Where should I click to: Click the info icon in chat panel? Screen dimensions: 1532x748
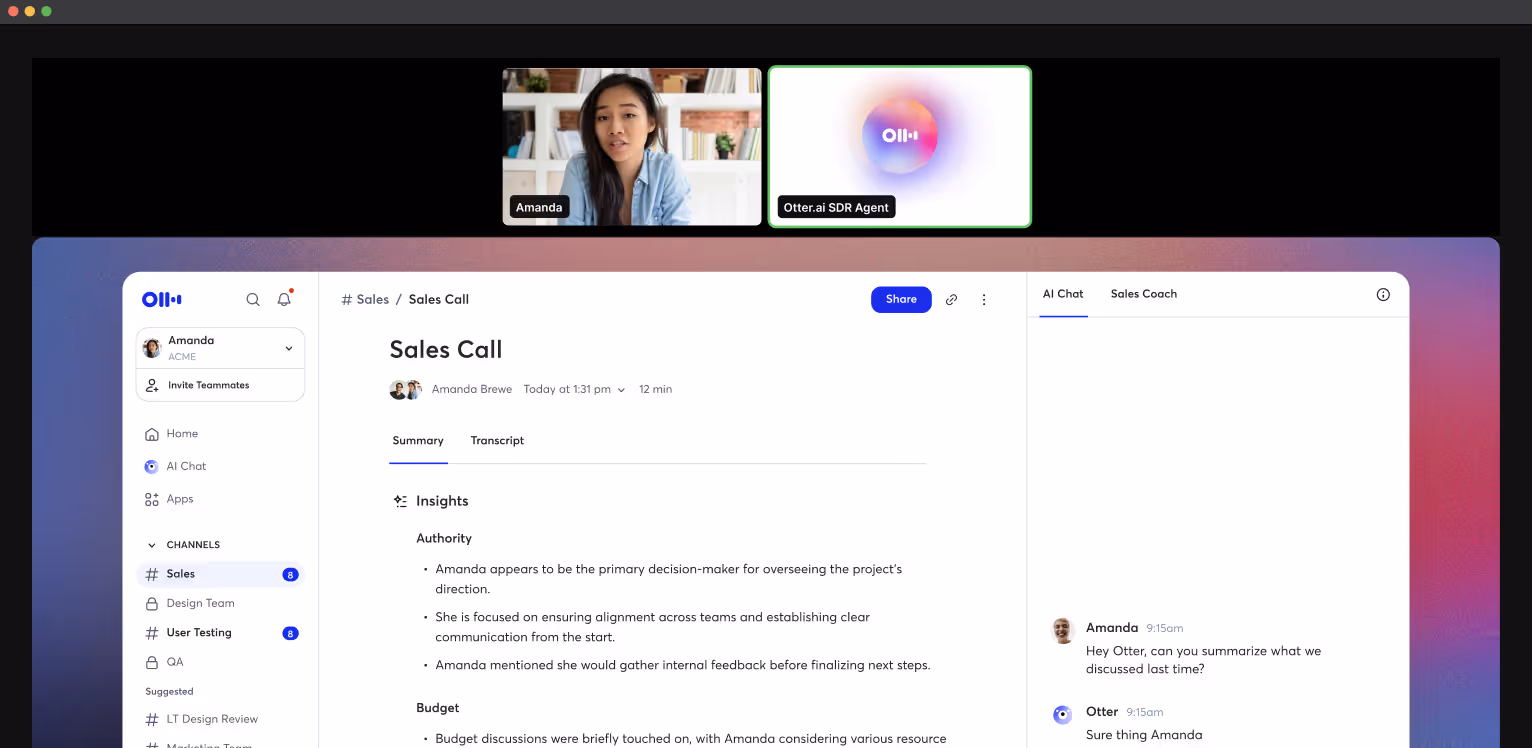(1383, 295)
